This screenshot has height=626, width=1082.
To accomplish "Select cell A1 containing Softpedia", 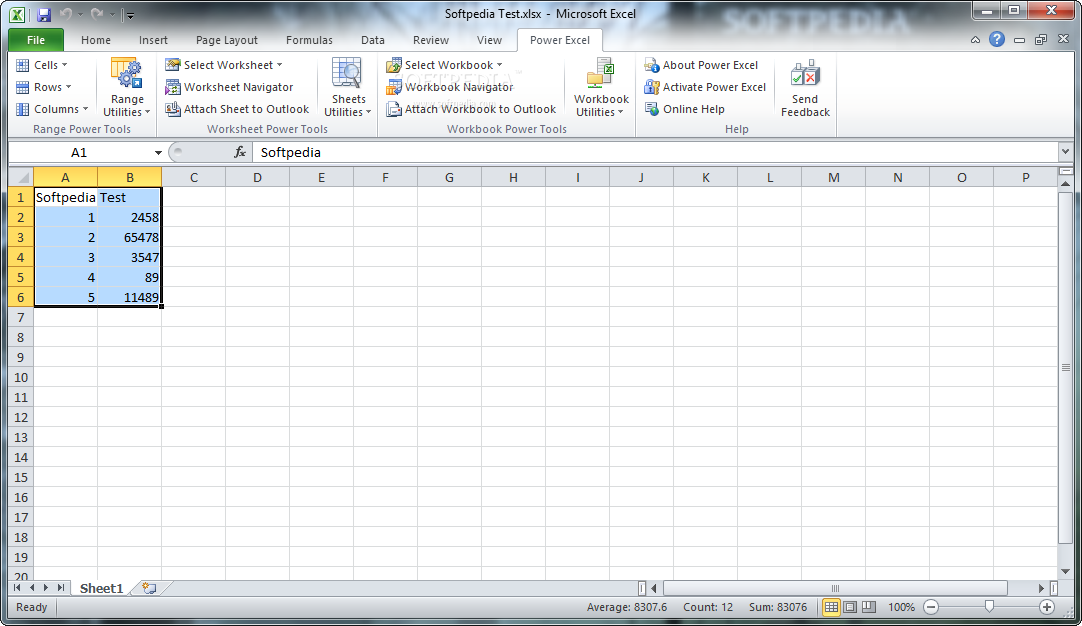I will 66,197.
